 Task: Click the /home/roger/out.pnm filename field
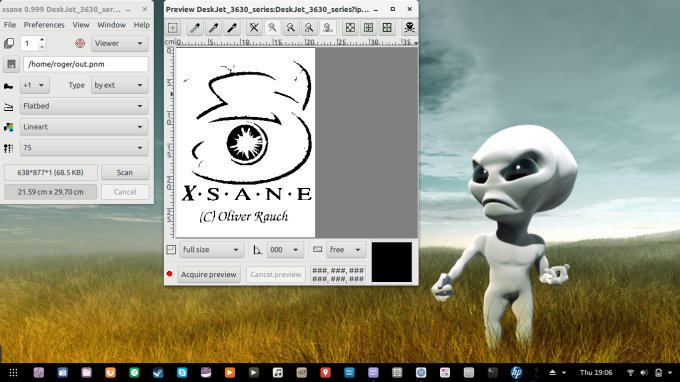[x=86, y=64]
